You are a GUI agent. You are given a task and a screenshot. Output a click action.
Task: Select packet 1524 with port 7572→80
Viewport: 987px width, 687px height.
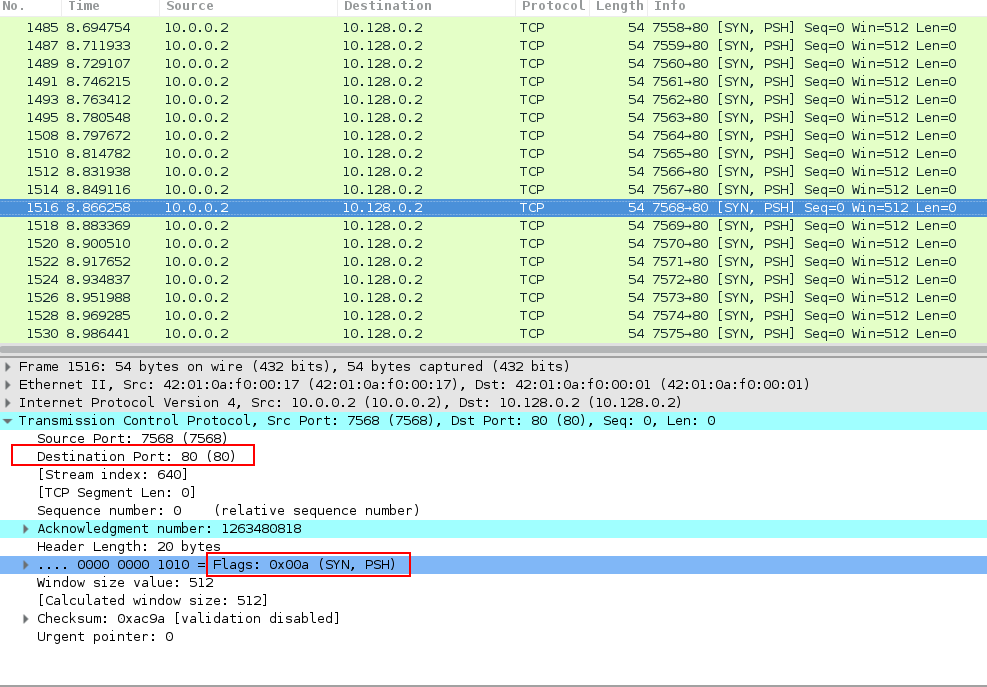point(494,280)
